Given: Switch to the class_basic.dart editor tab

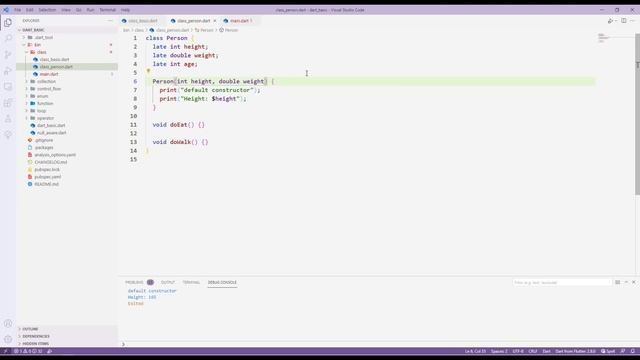Looking at the screenshot, I should point(143,21).
